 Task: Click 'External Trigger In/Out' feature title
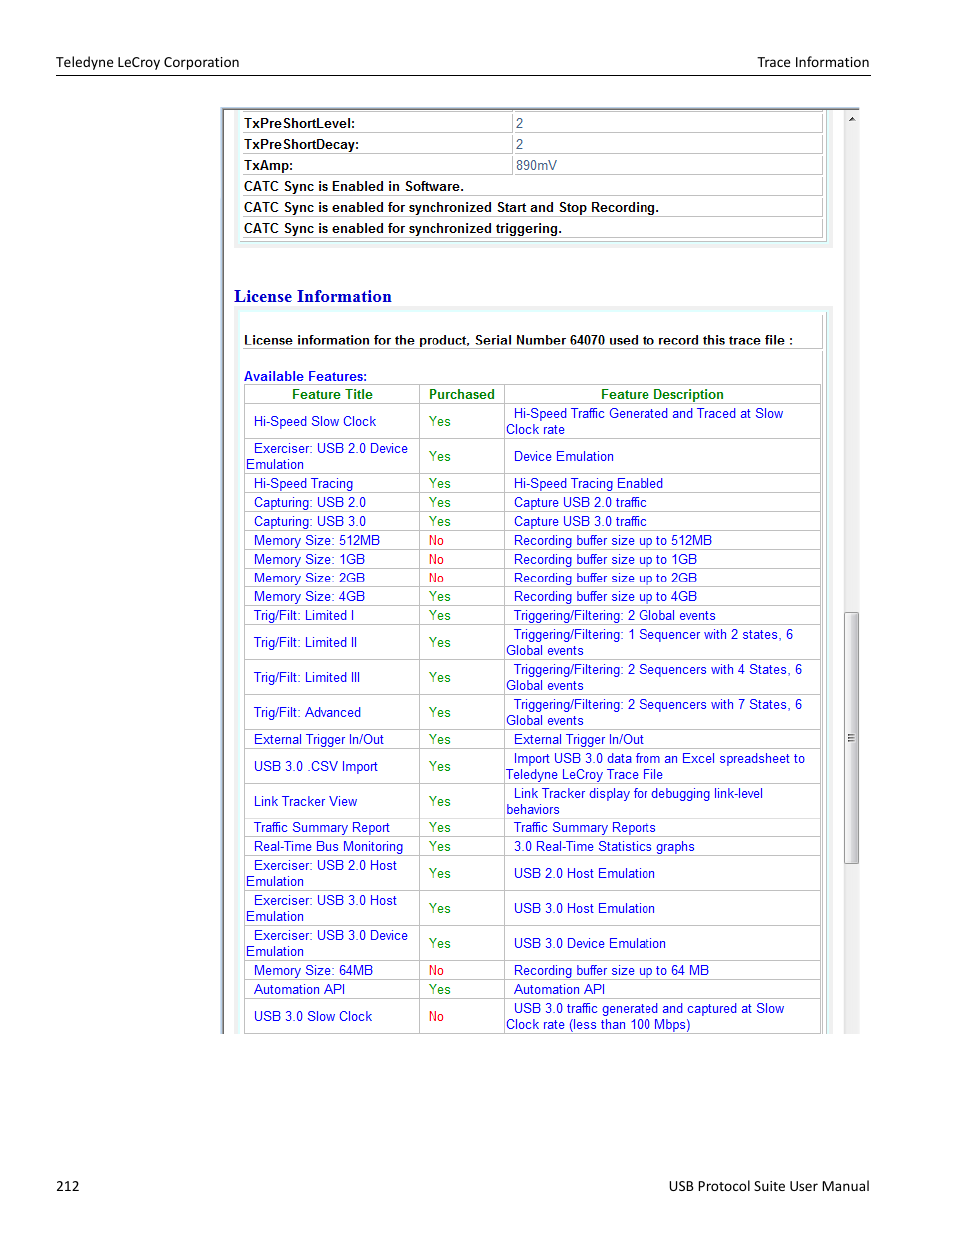pyautogui.click(x=319, y=740)
